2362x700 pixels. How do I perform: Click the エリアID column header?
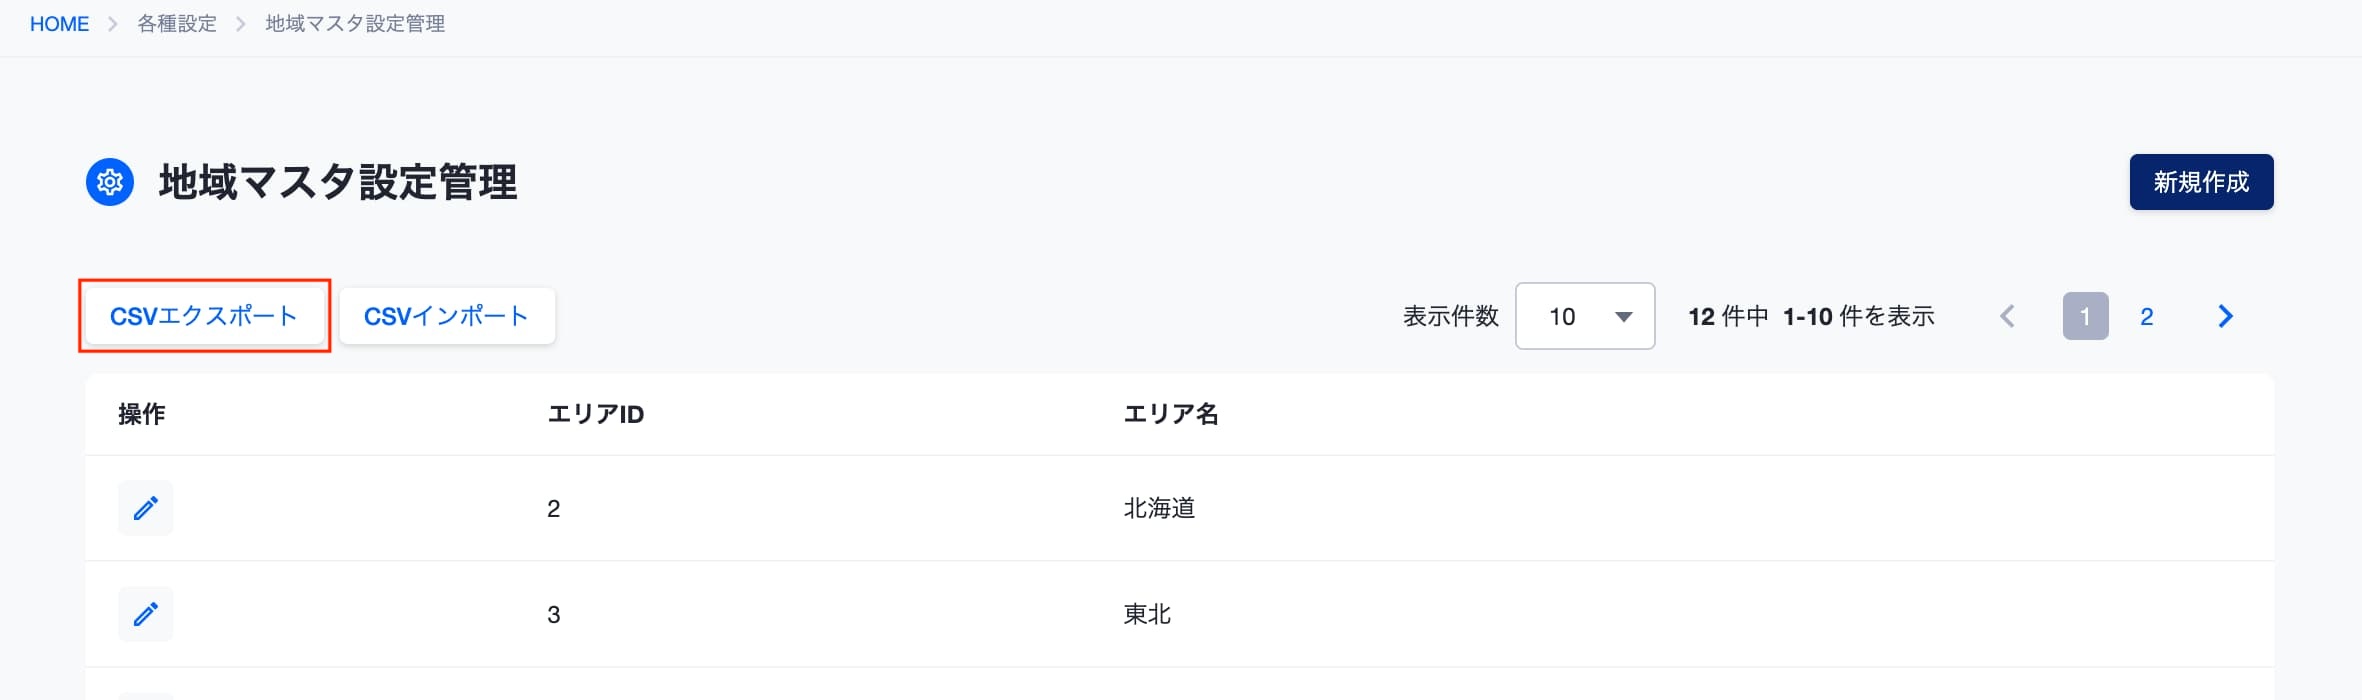point(596,414)
